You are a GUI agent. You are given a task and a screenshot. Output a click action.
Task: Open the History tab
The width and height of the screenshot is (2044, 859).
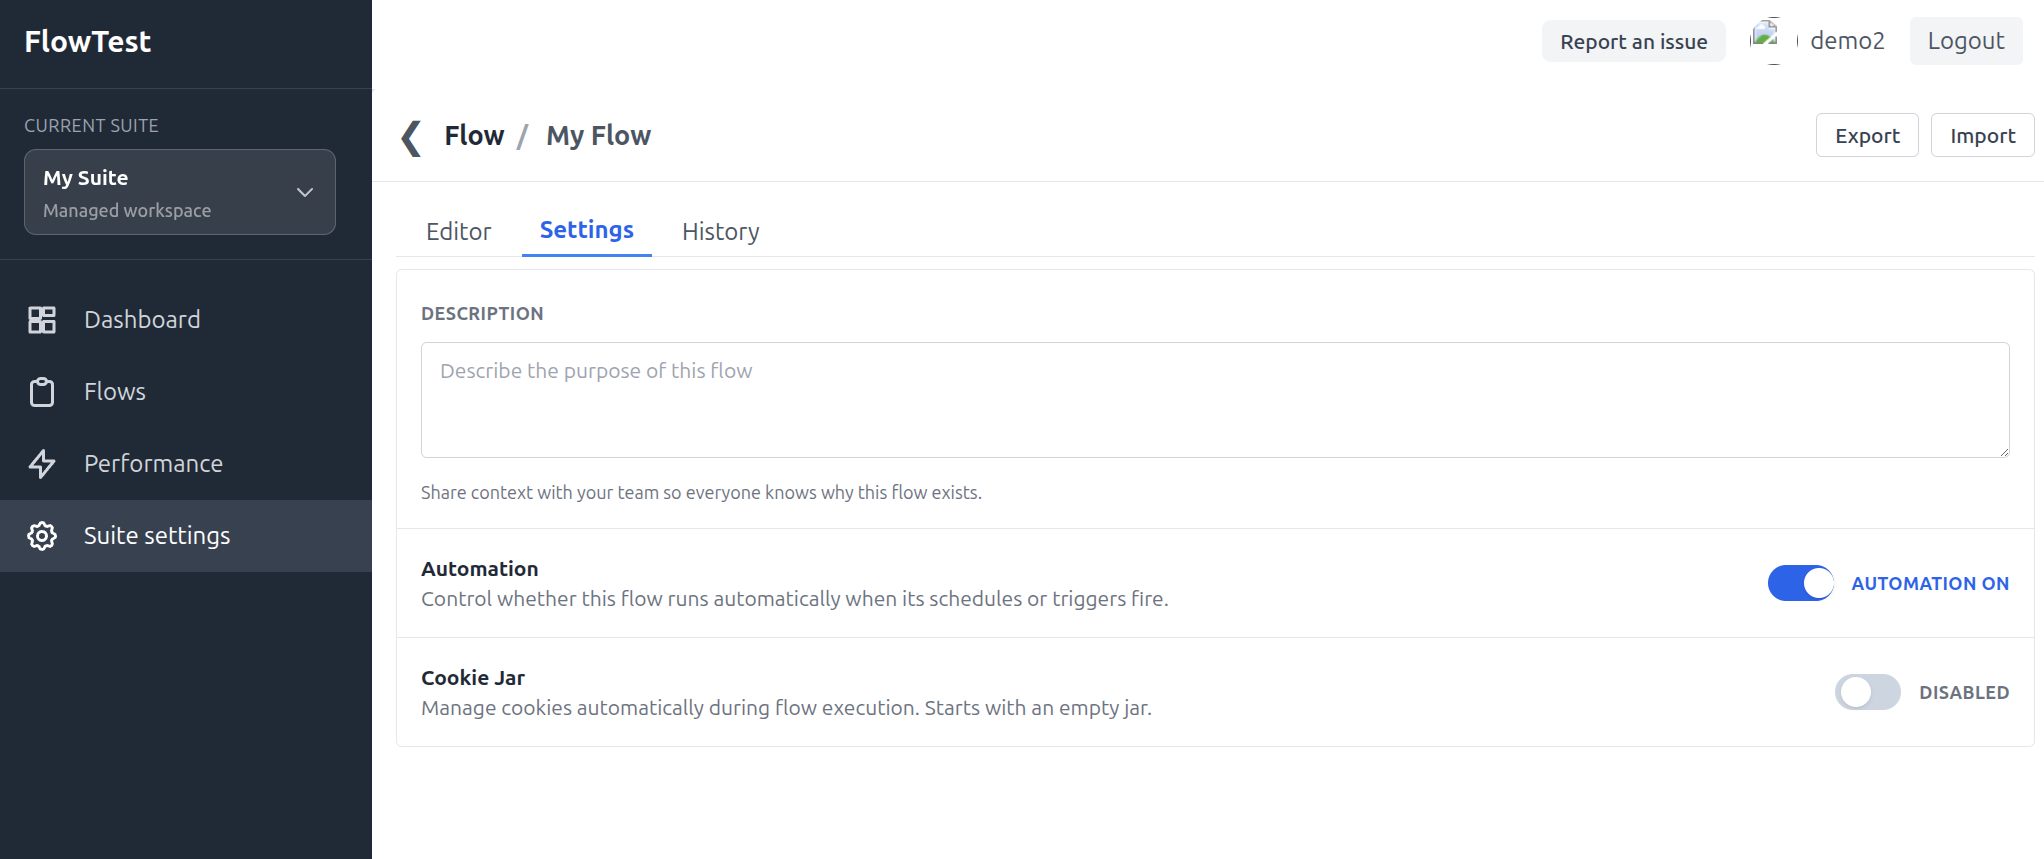tap(720, 232)
